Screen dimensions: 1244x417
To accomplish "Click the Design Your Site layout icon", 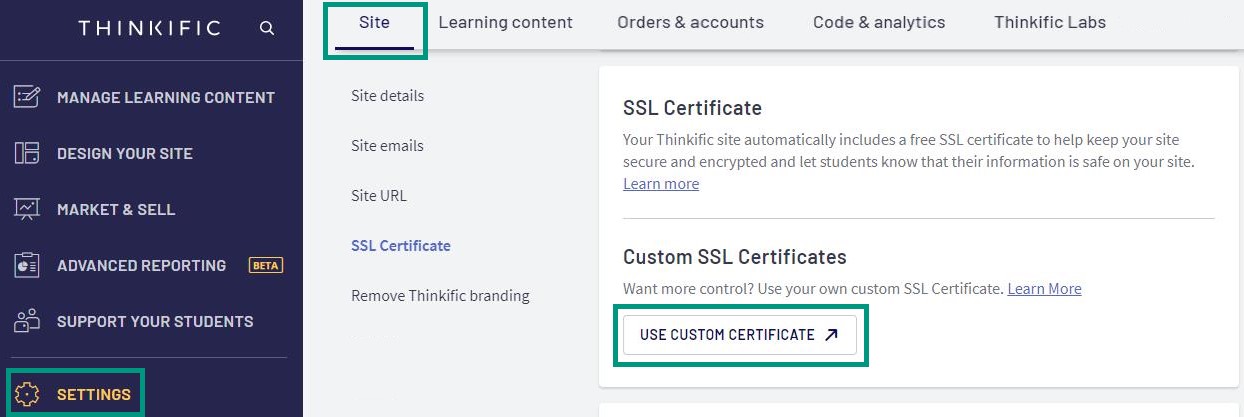I will [x=26, y=153].
